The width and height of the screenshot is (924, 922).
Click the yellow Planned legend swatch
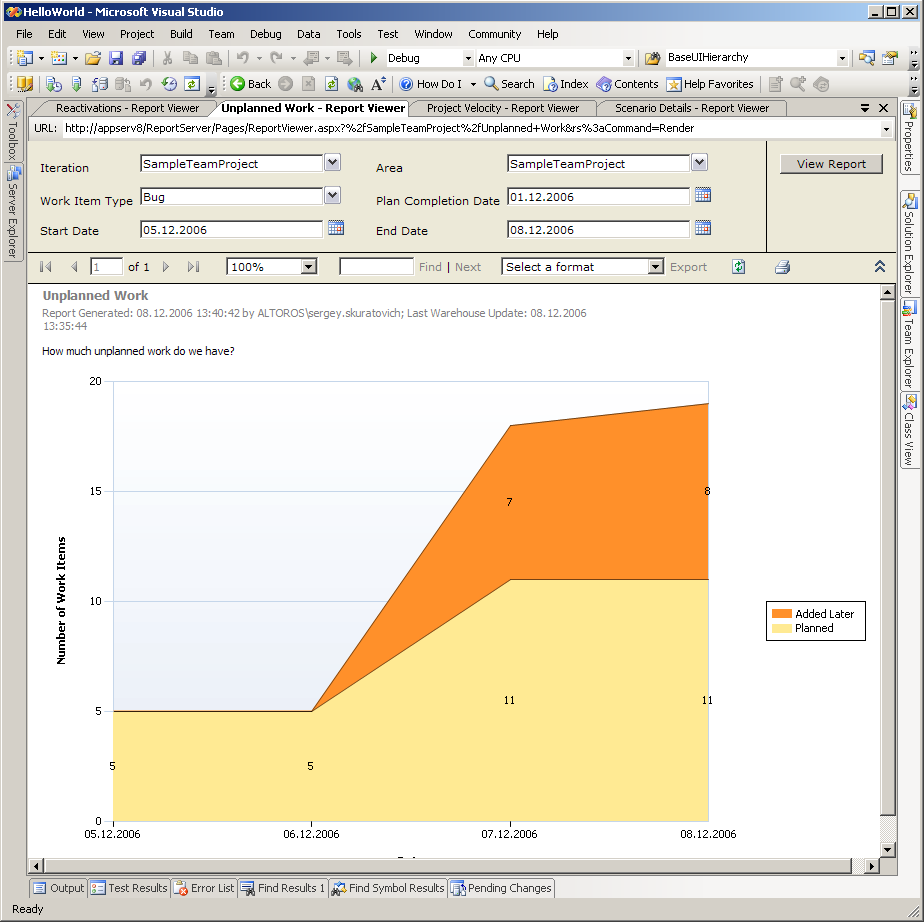[781, 628]
